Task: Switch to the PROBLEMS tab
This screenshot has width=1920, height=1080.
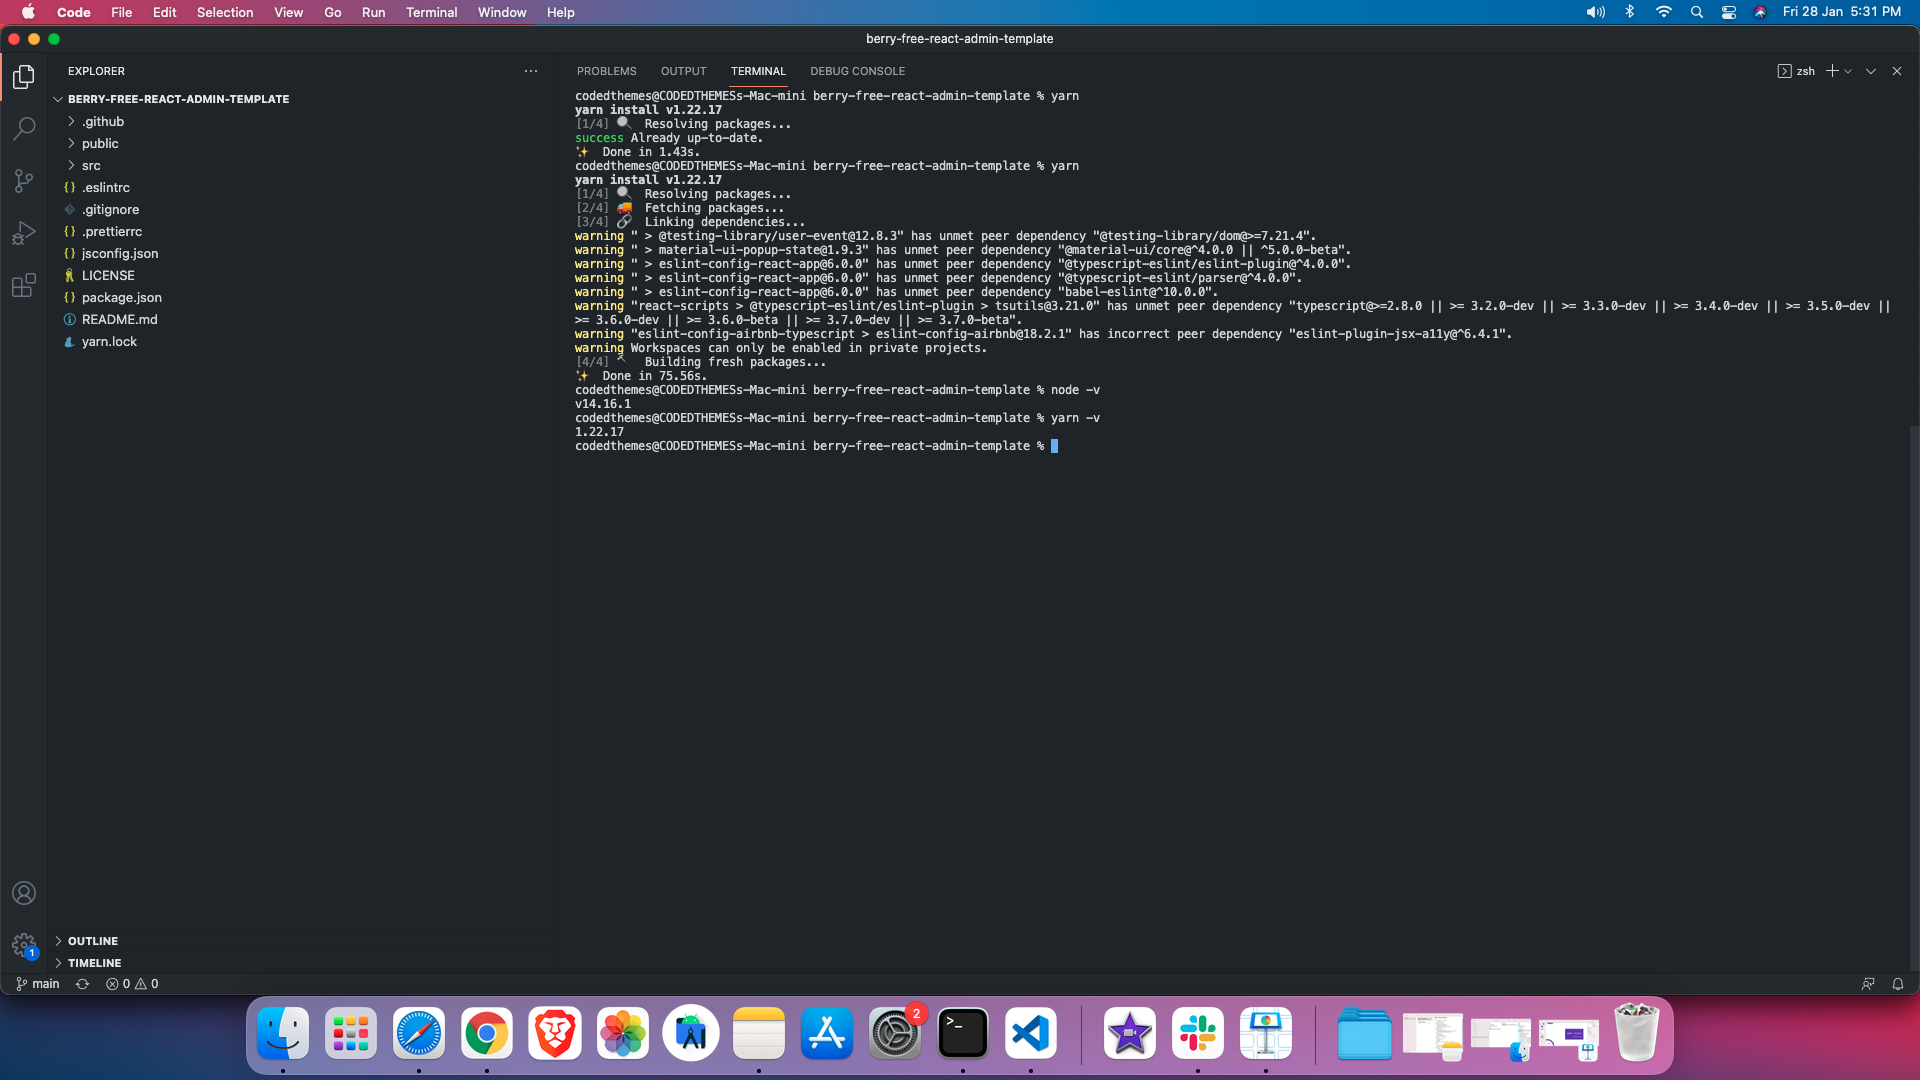Action: point(606,71)
